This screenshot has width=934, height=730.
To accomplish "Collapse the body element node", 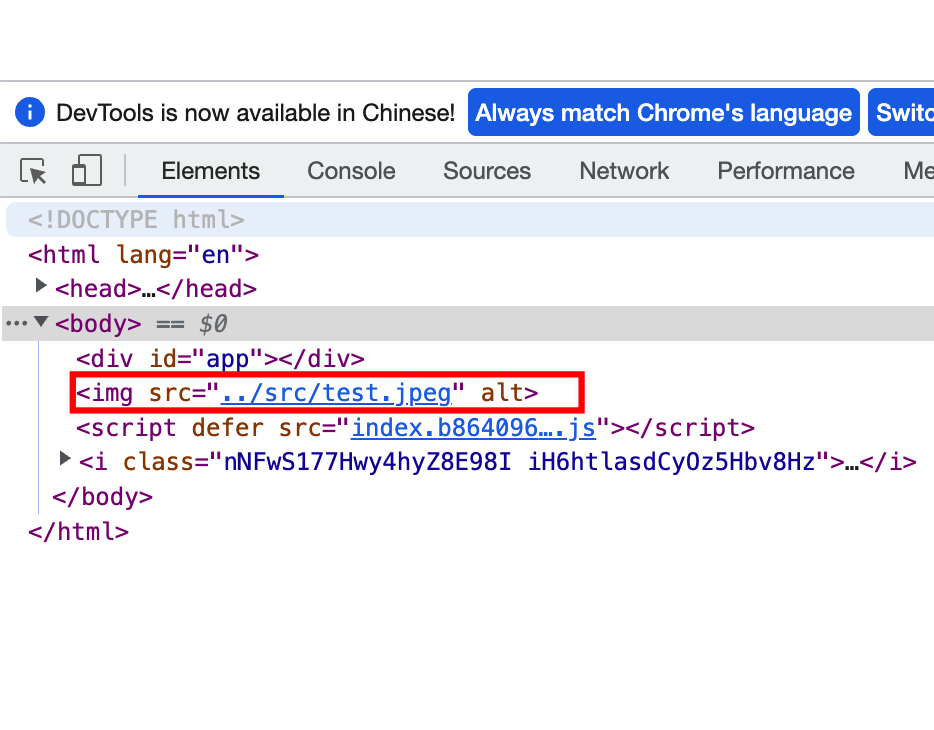I will pyautogui.click(x=41, y=322).
